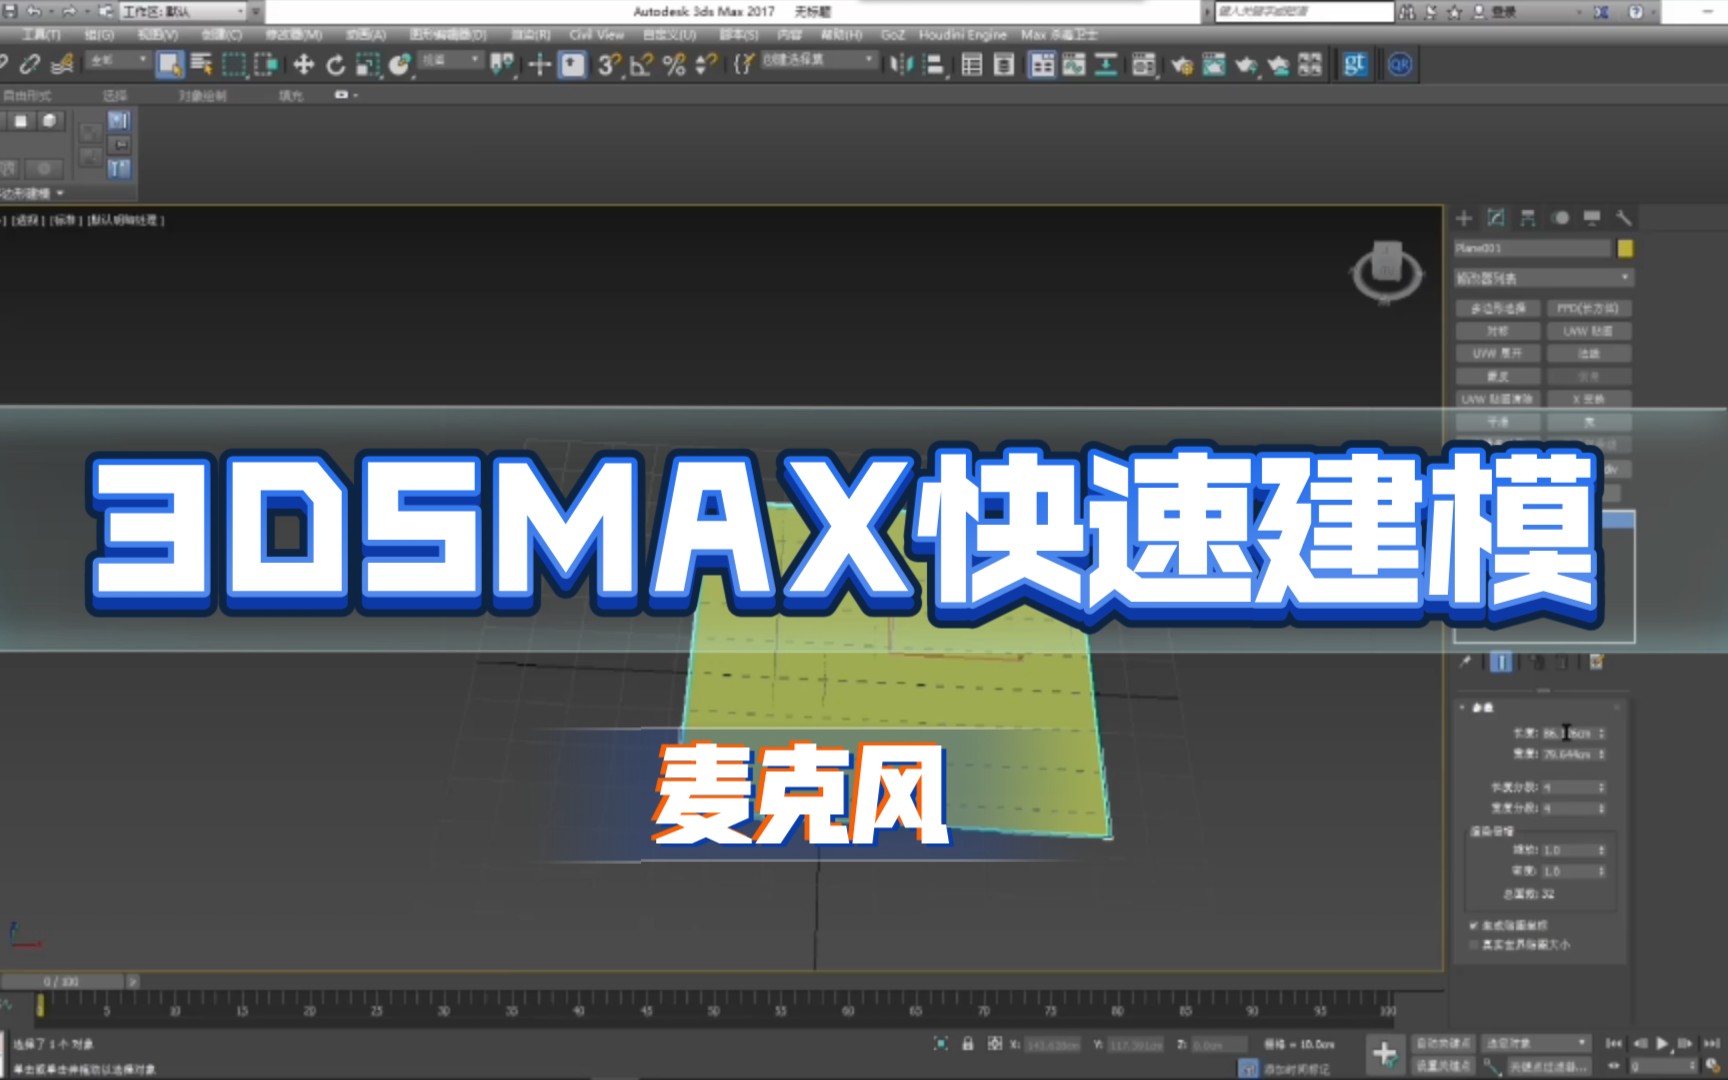1728x1080 pixels.
Task: Choose the Rectangular Selection Region icon
Action: point(234,65)
